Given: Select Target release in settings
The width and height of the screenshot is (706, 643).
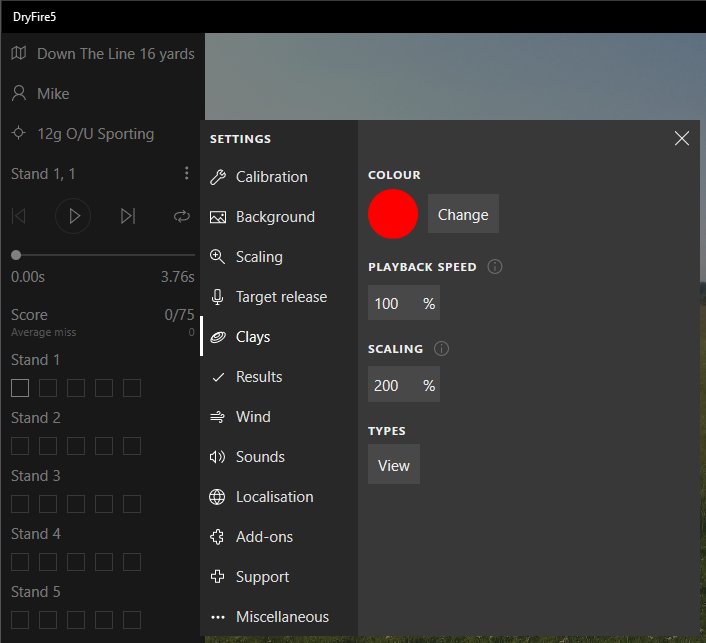Looking at the screenshot, I should tap(281, 297).
